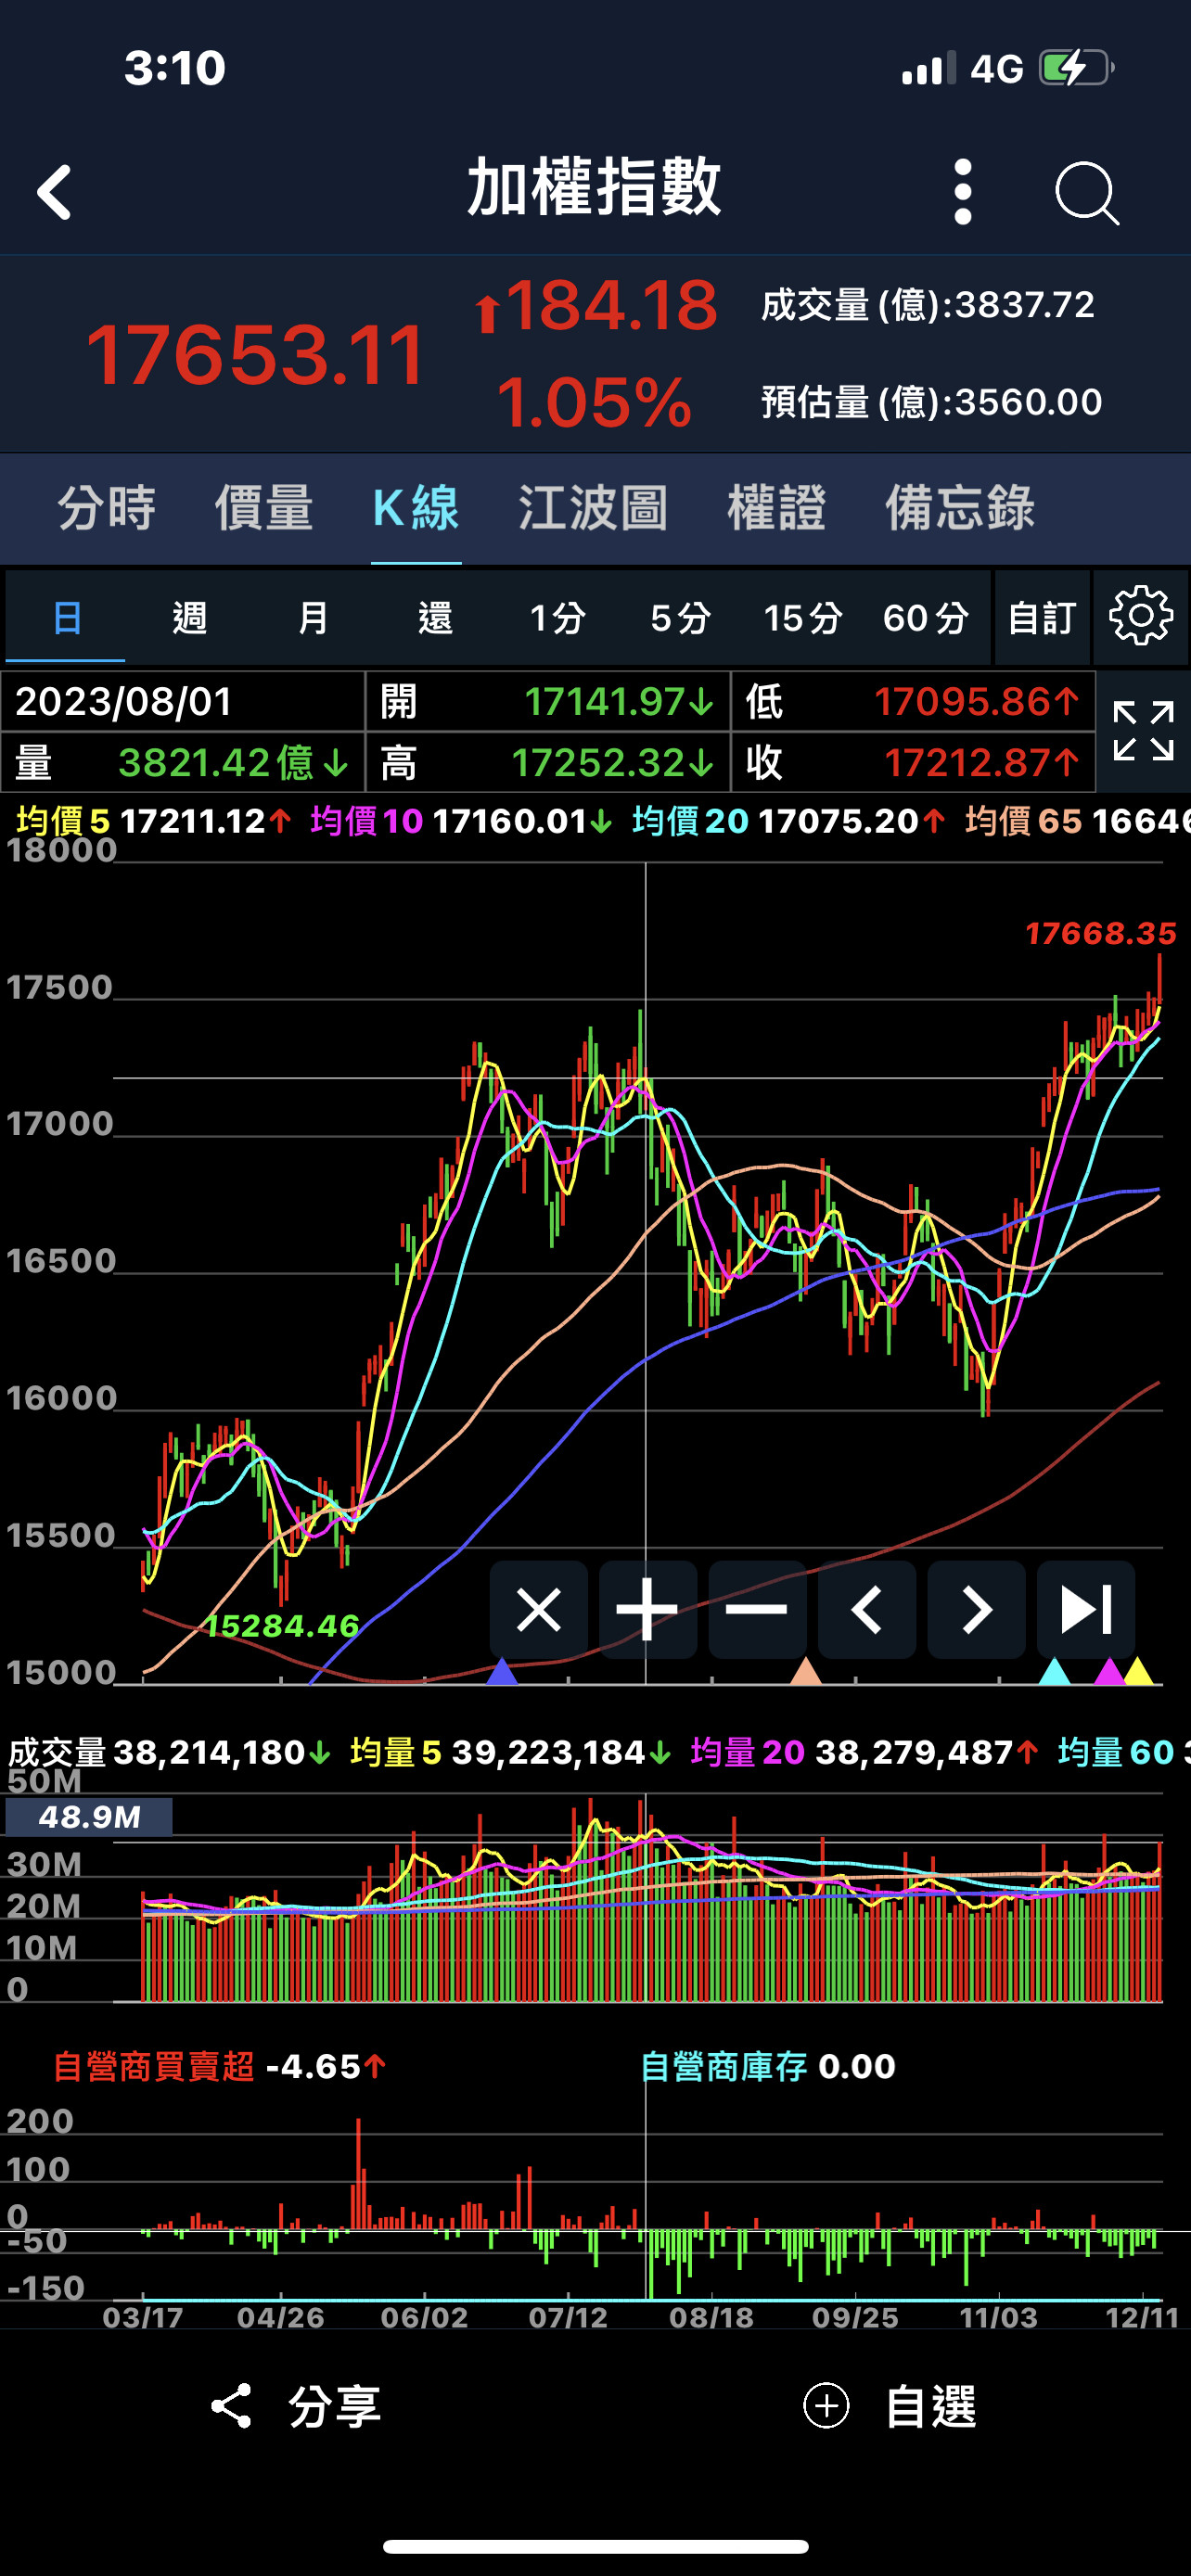Tap the share icon
Viewport: 1191px width, 2576px height.
[231, 2406]
